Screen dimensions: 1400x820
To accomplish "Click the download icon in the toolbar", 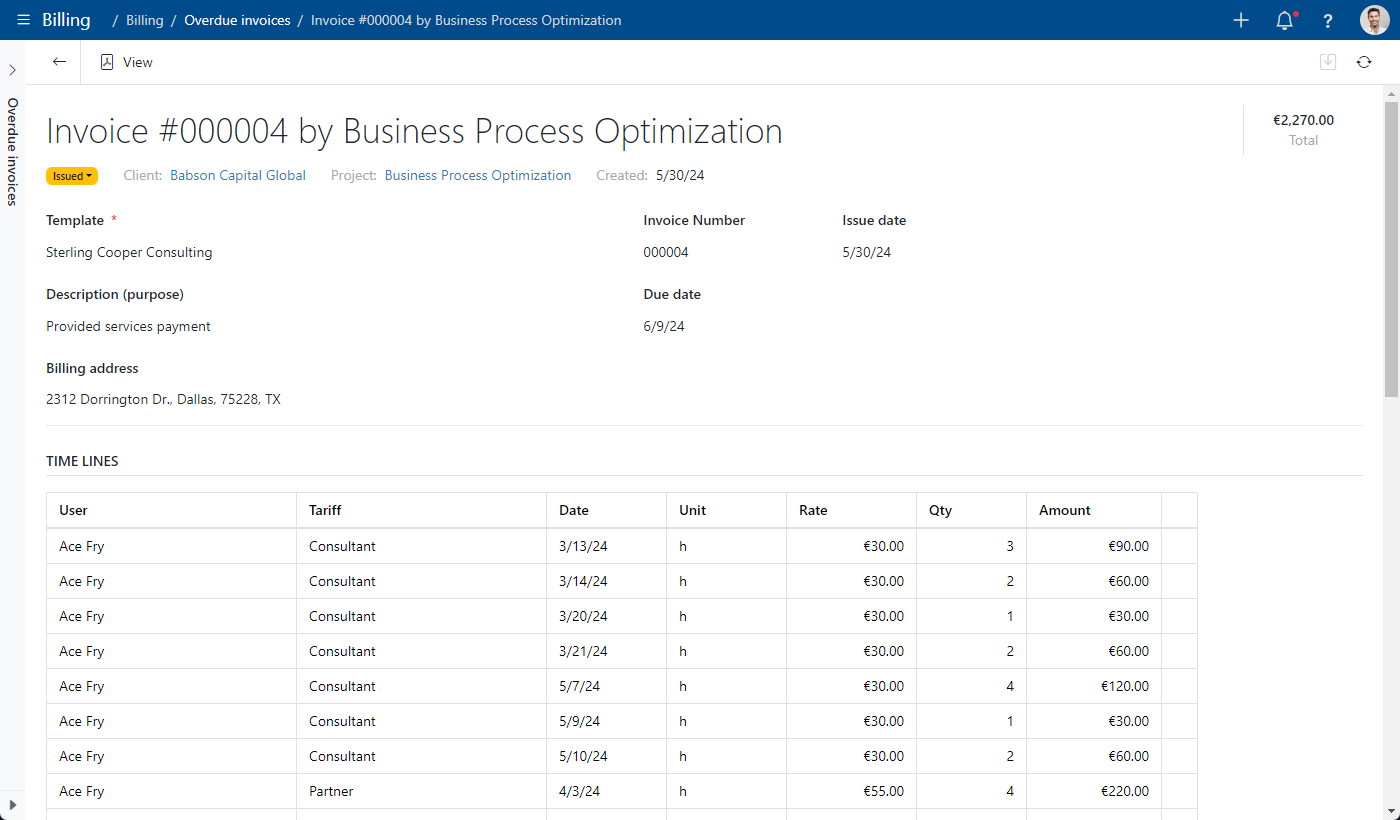I will coord(1328,62).
